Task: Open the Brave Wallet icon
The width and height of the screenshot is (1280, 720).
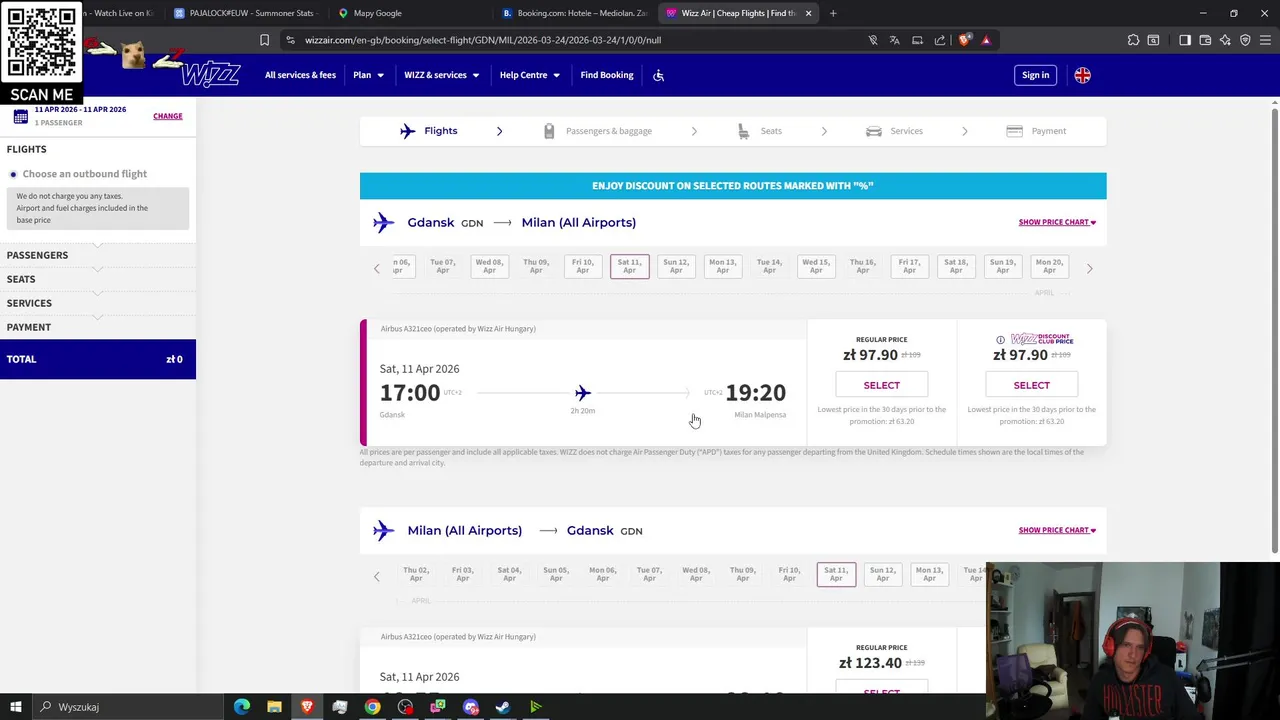Action: (1205, 40)
